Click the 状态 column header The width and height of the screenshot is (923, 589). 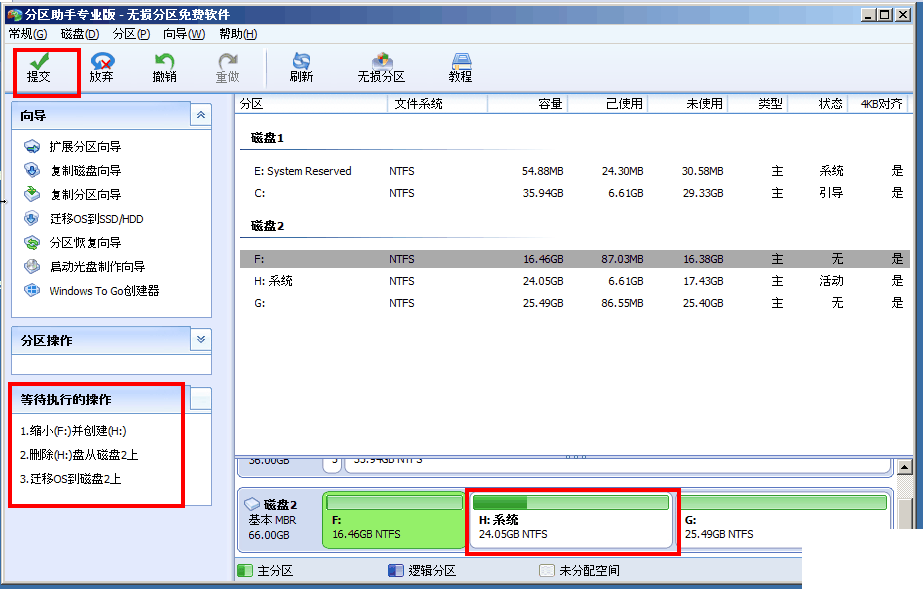click(818, 104)
